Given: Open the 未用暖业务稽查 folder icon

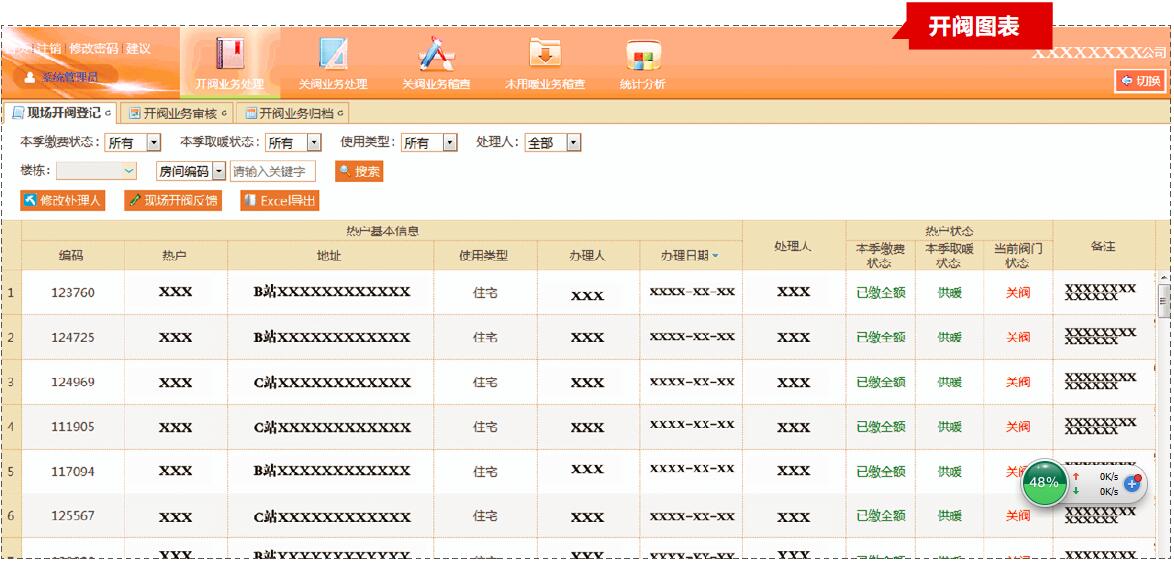Looking at the screenshot, I should pos(545,52).
